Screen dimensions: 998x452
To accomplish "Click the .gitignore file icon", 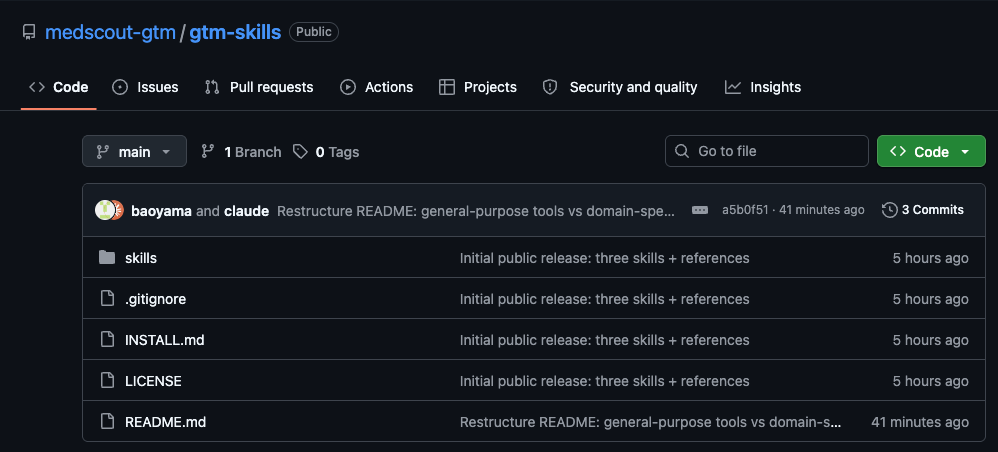I will coord(108,299).
